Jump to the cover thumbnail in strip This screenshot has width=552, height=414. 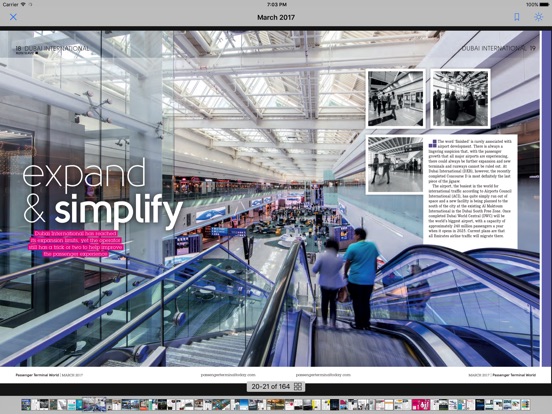pyautogui.click(x=26, y=404)
